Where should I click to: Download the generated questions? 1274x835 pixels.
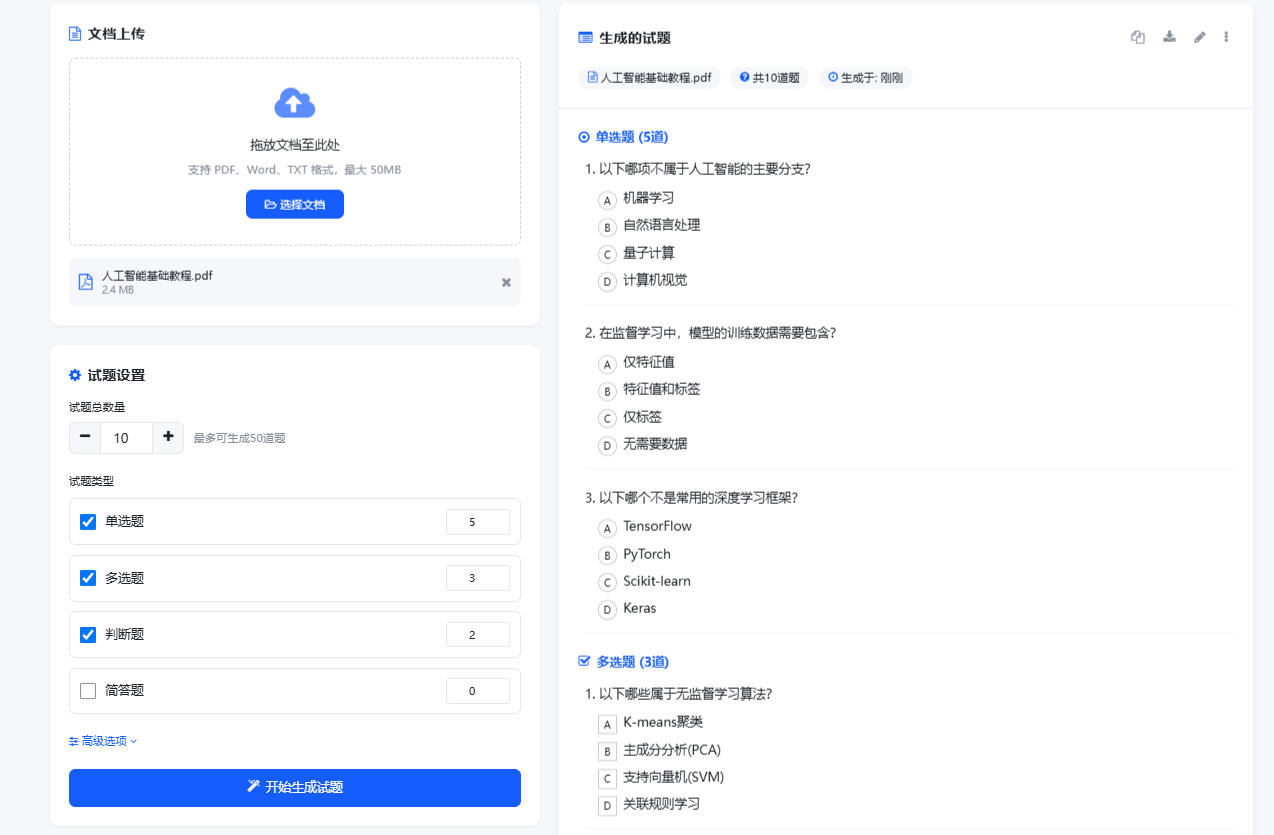pos(1169,37)
